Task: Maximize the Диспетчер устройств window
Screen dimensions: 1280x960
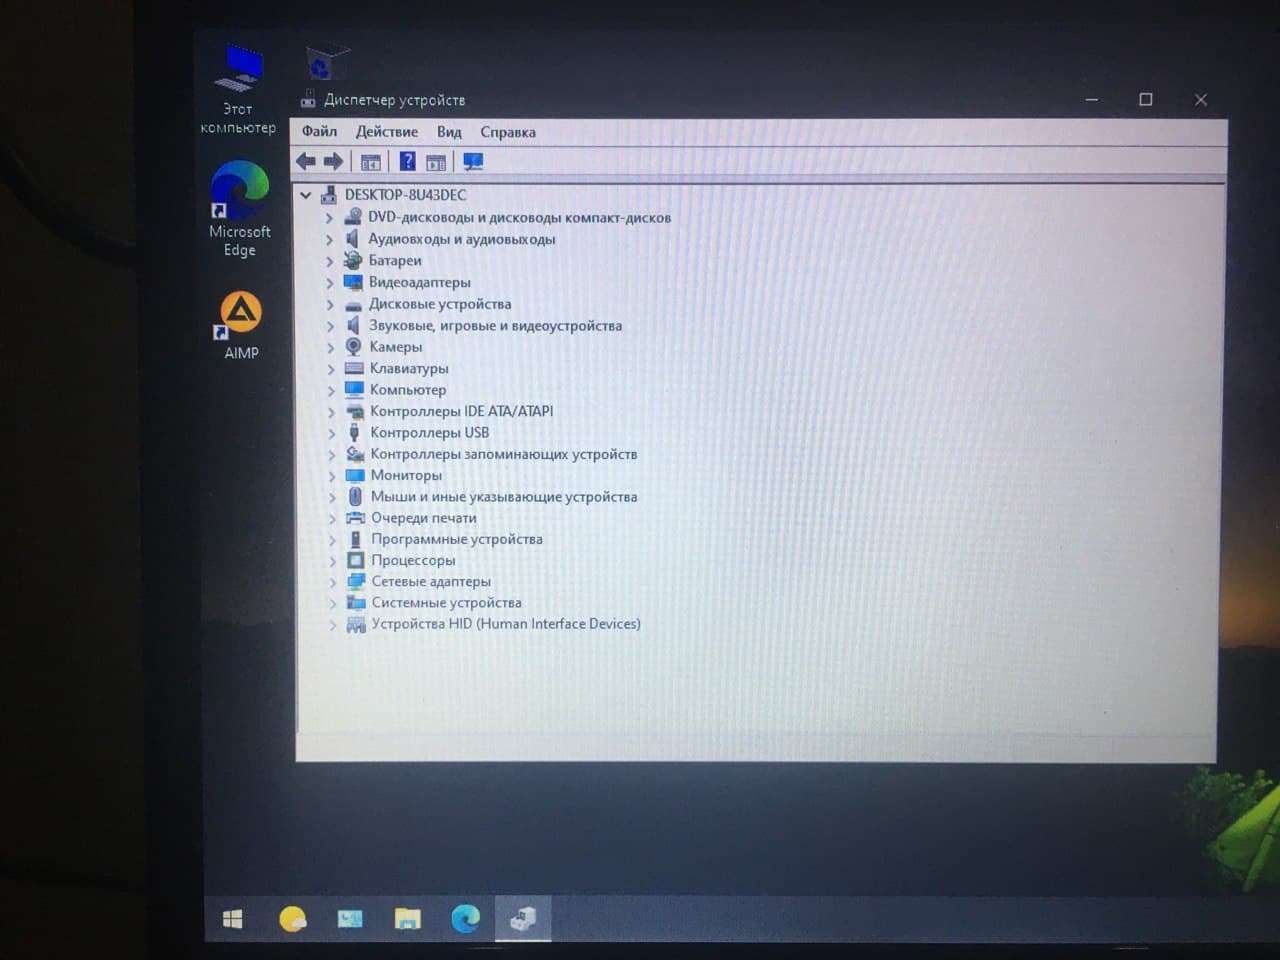Action: [1146, 100]
